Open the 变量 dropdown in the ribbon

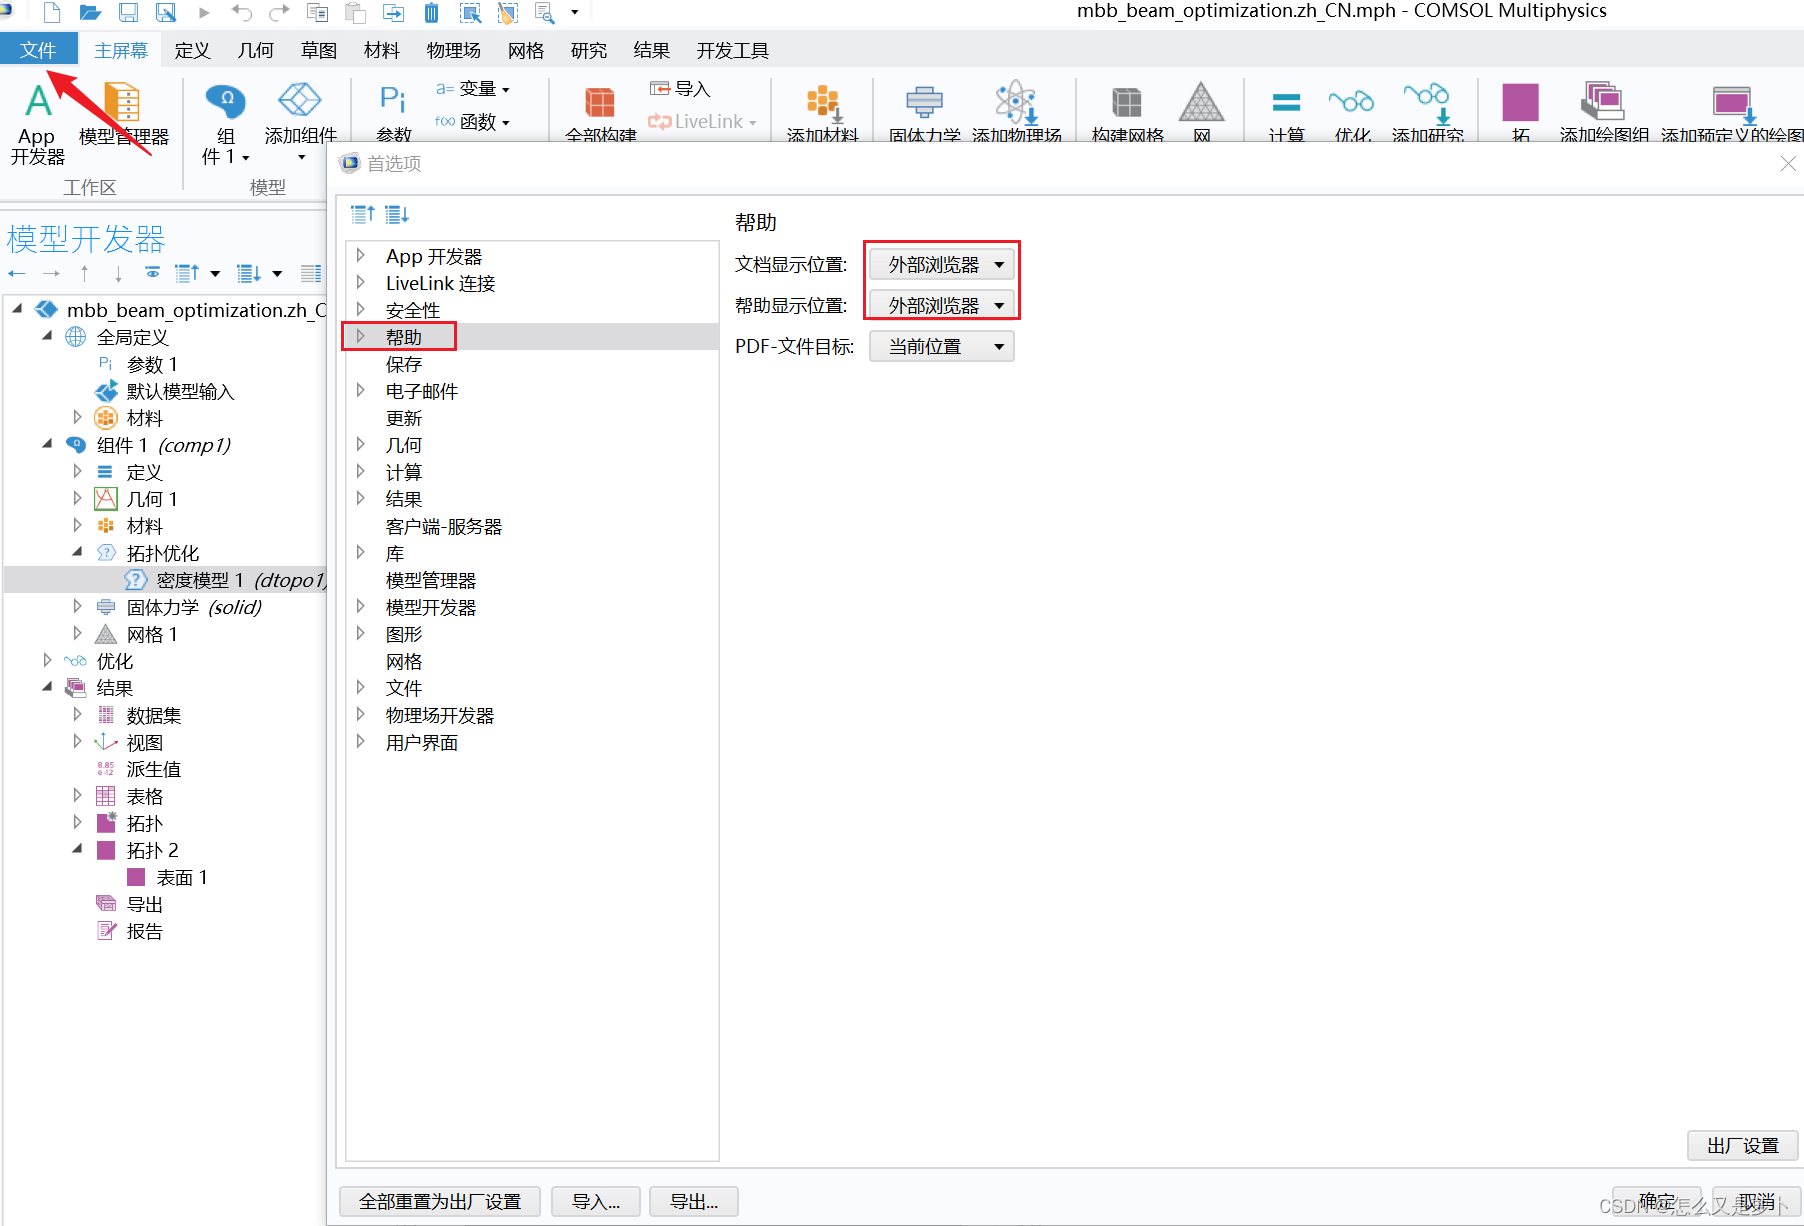(x=474, y=89)
